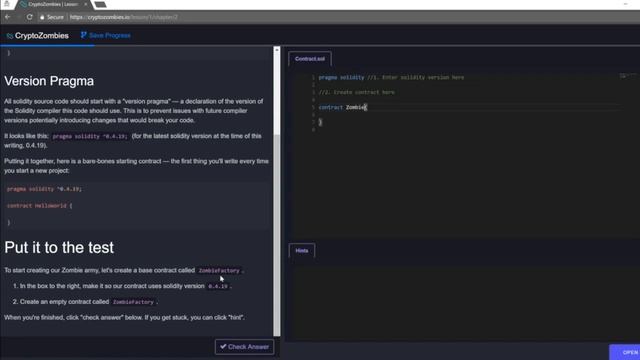Click the browser back arrow
Screen dimensions: 640x360
click(7, 17)
